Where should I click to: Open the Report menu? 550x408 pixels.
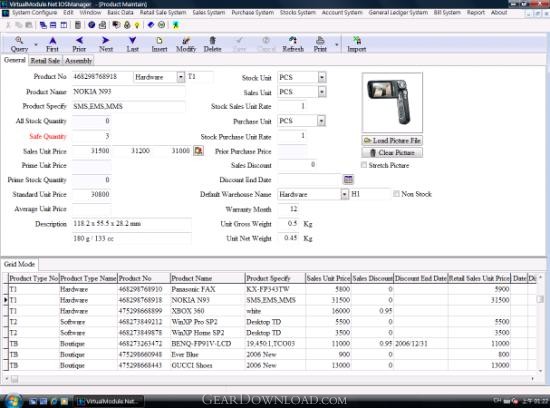[475, 13]
